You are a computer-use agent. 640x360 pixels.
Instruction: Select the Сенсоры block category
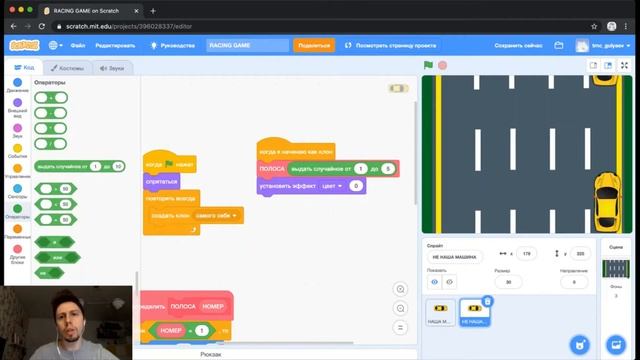[x=18, y=191]
